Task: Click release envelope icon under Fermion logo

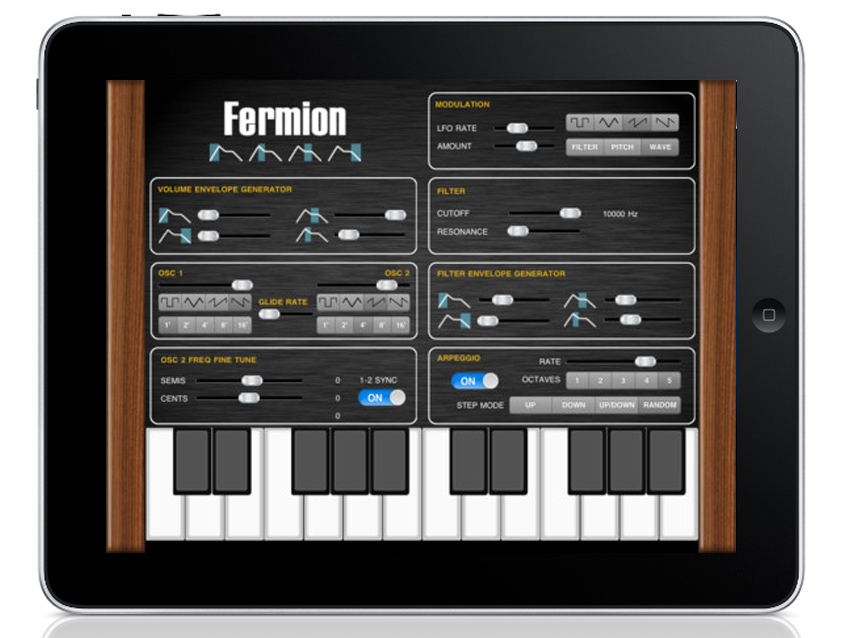Action: [344, 153]
